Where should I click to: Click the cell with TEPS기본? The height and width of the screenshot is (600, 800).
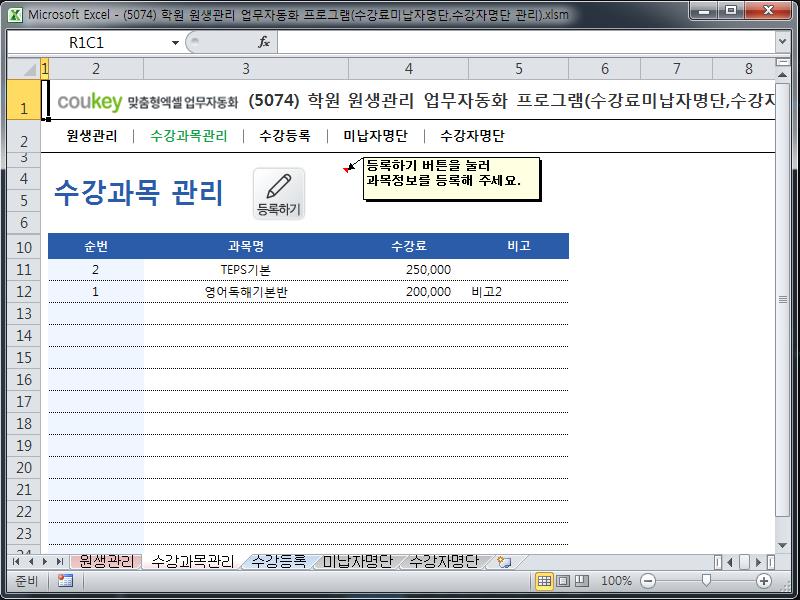tap(246, 269)
